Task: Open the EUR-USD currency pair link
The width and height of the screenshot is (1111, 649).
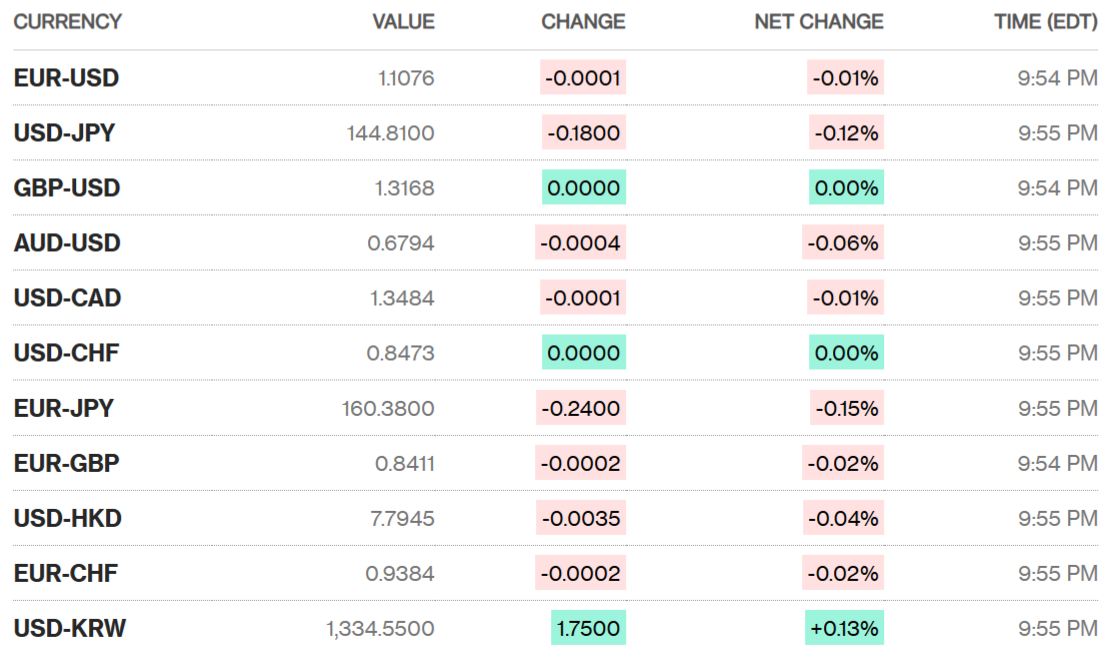Action: (x=66, y=78)
